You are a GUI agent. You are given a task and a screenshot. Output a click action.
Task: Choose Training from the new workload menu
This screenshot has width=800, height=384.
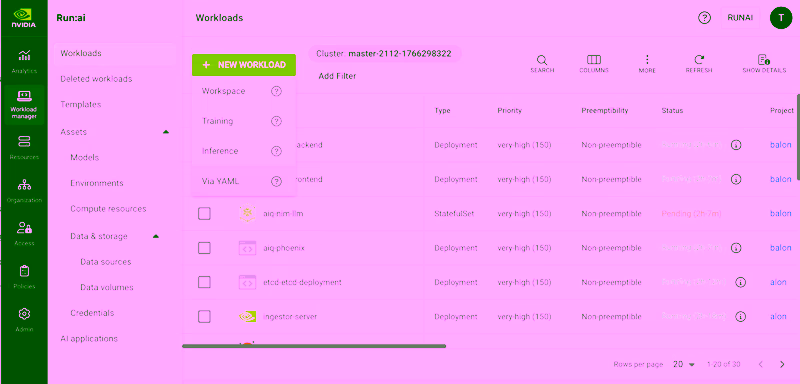(x=244, y=121)
